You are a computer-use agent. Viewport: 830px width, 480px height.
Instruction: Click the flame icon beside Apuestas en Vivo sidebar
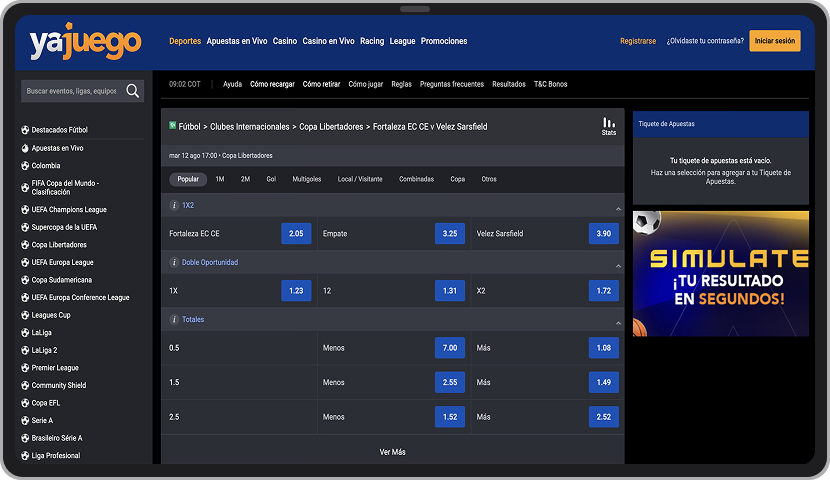point(25,148)
